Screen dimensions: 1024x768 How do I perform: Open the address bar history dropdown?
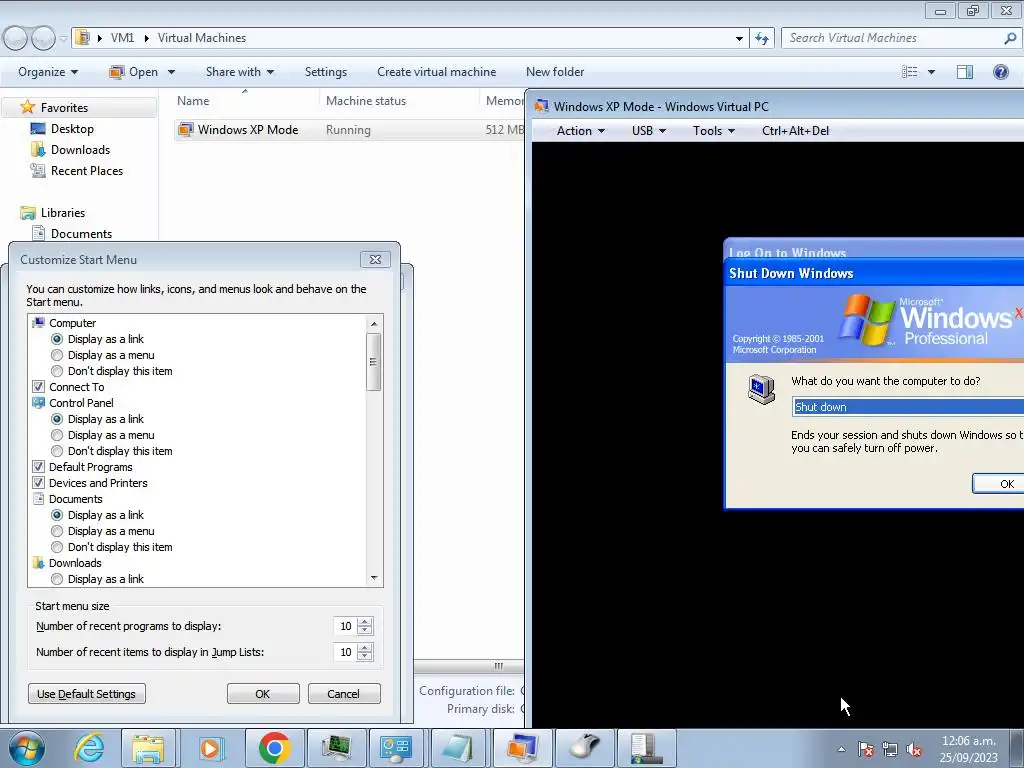[739, 39]
